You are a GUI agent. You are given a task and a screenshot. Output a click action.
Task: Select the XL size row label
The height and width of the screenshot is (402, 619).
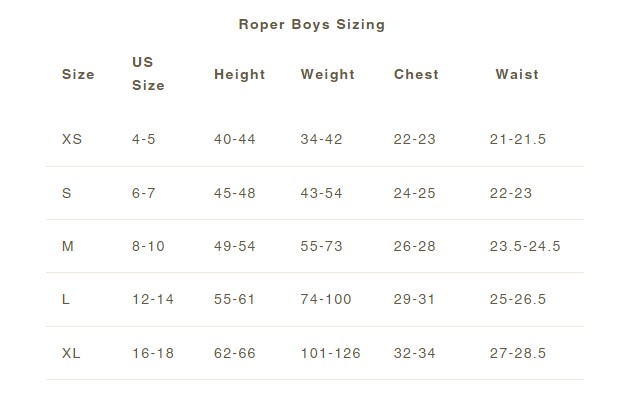(71, 353)
